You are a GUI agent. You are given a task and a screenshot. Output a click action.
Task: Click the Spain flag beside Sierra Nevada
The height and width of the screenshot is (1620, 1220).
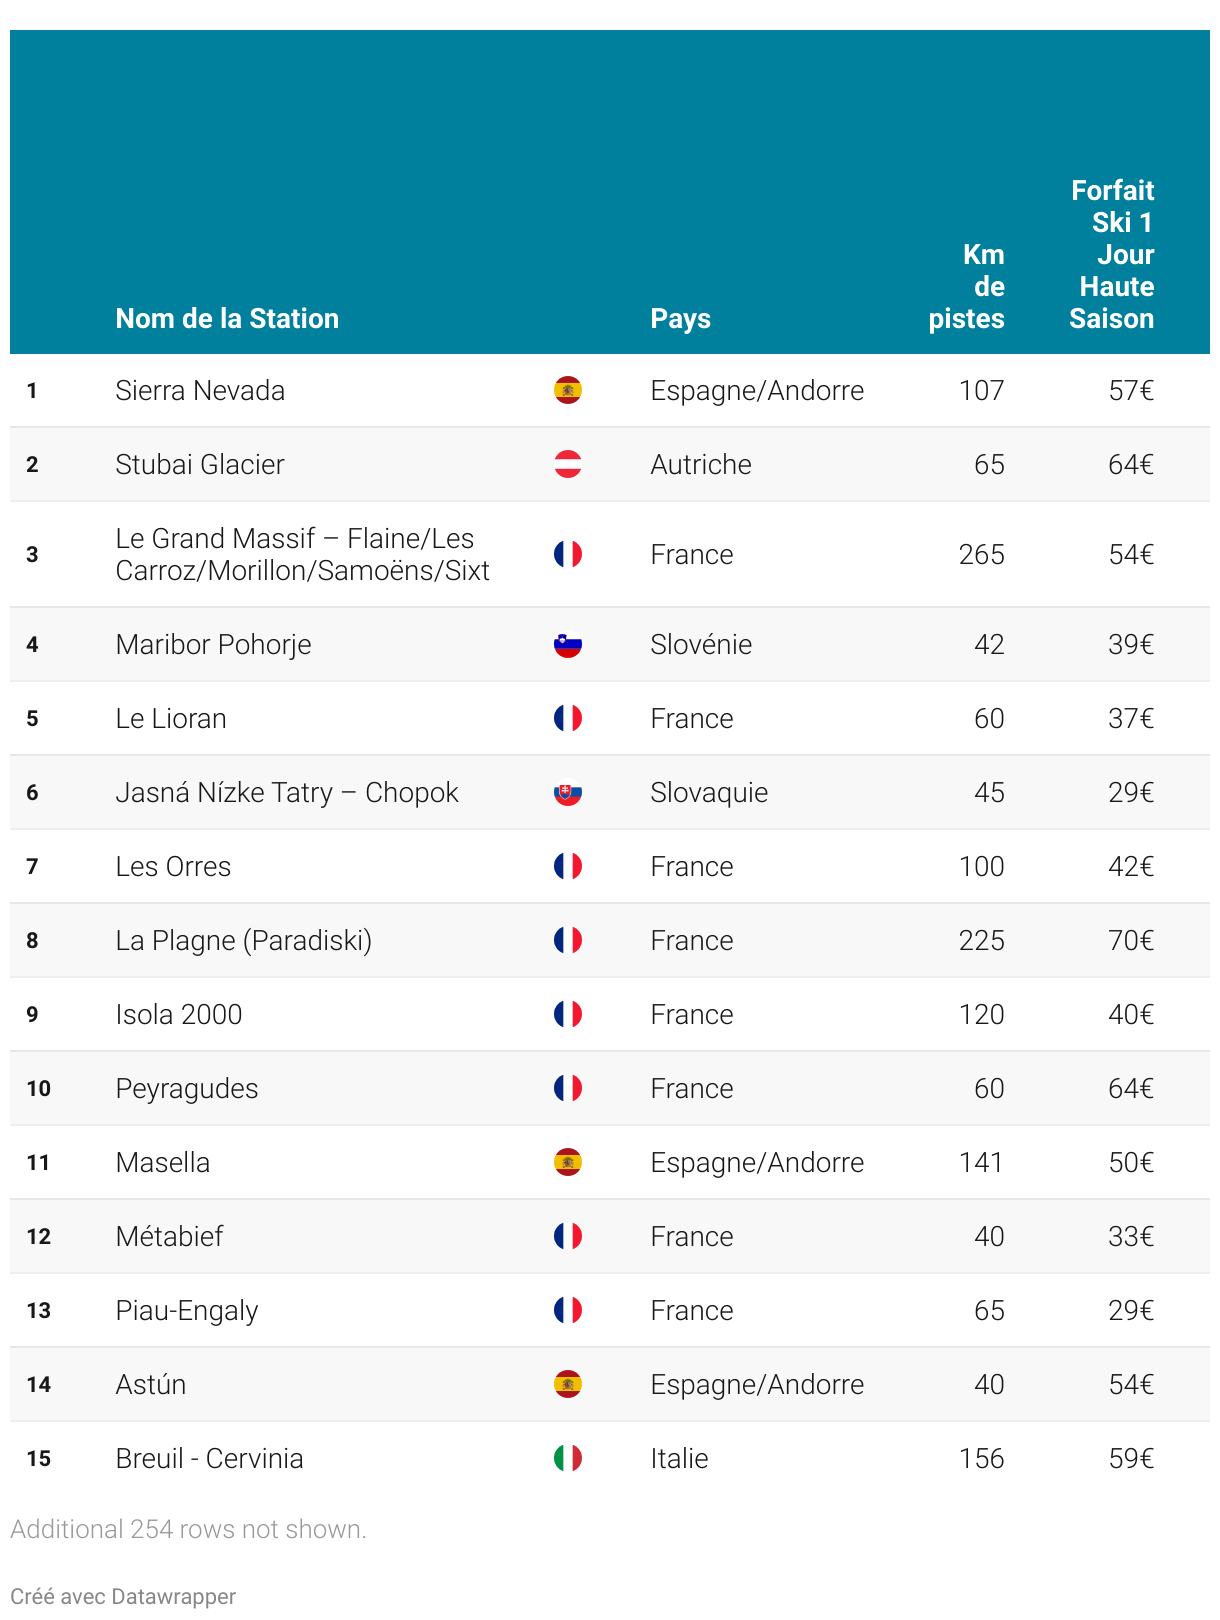click(568, 390)
